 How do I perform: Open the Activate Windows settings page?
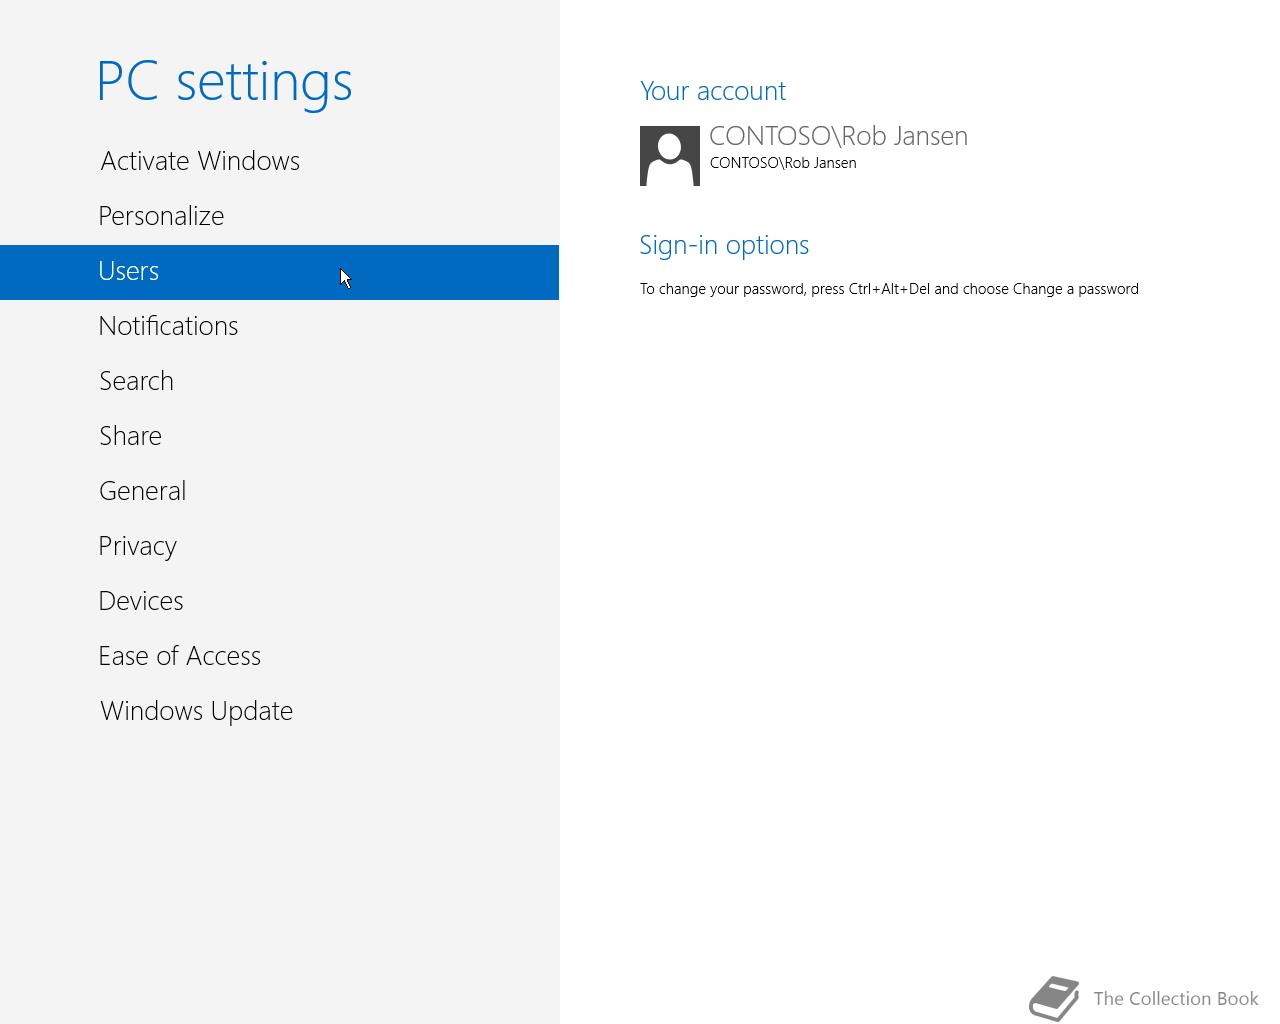point(279,162)
